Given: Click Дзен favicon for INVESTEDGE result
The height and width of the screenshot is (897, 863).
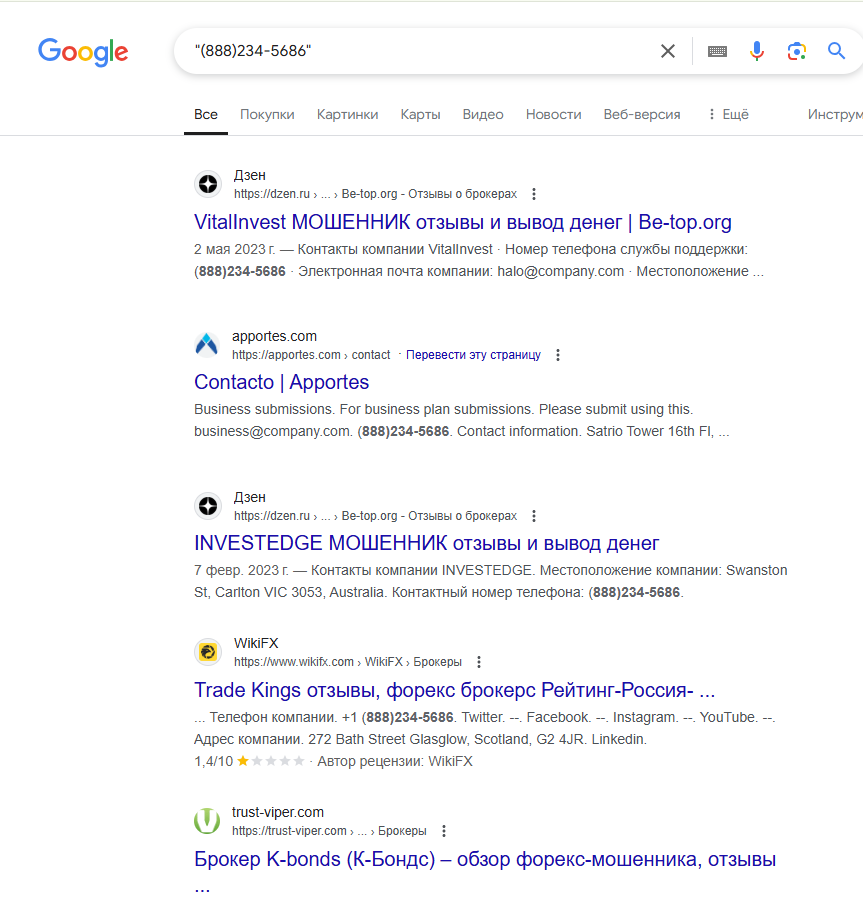Looking at the screenshot, I should (208, 506).
